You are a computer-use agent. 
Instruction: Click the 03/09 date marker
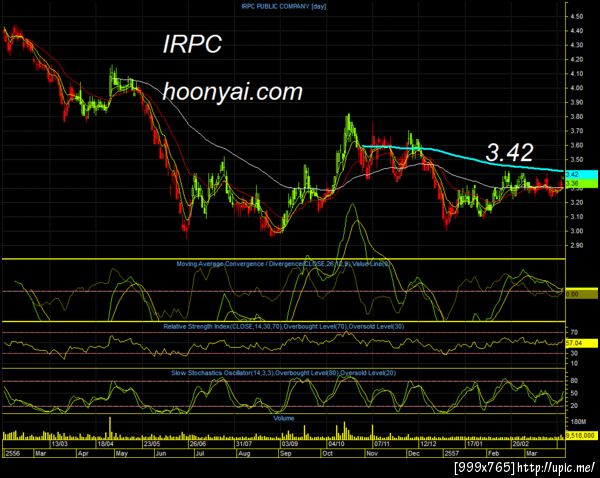pos(290,444)
